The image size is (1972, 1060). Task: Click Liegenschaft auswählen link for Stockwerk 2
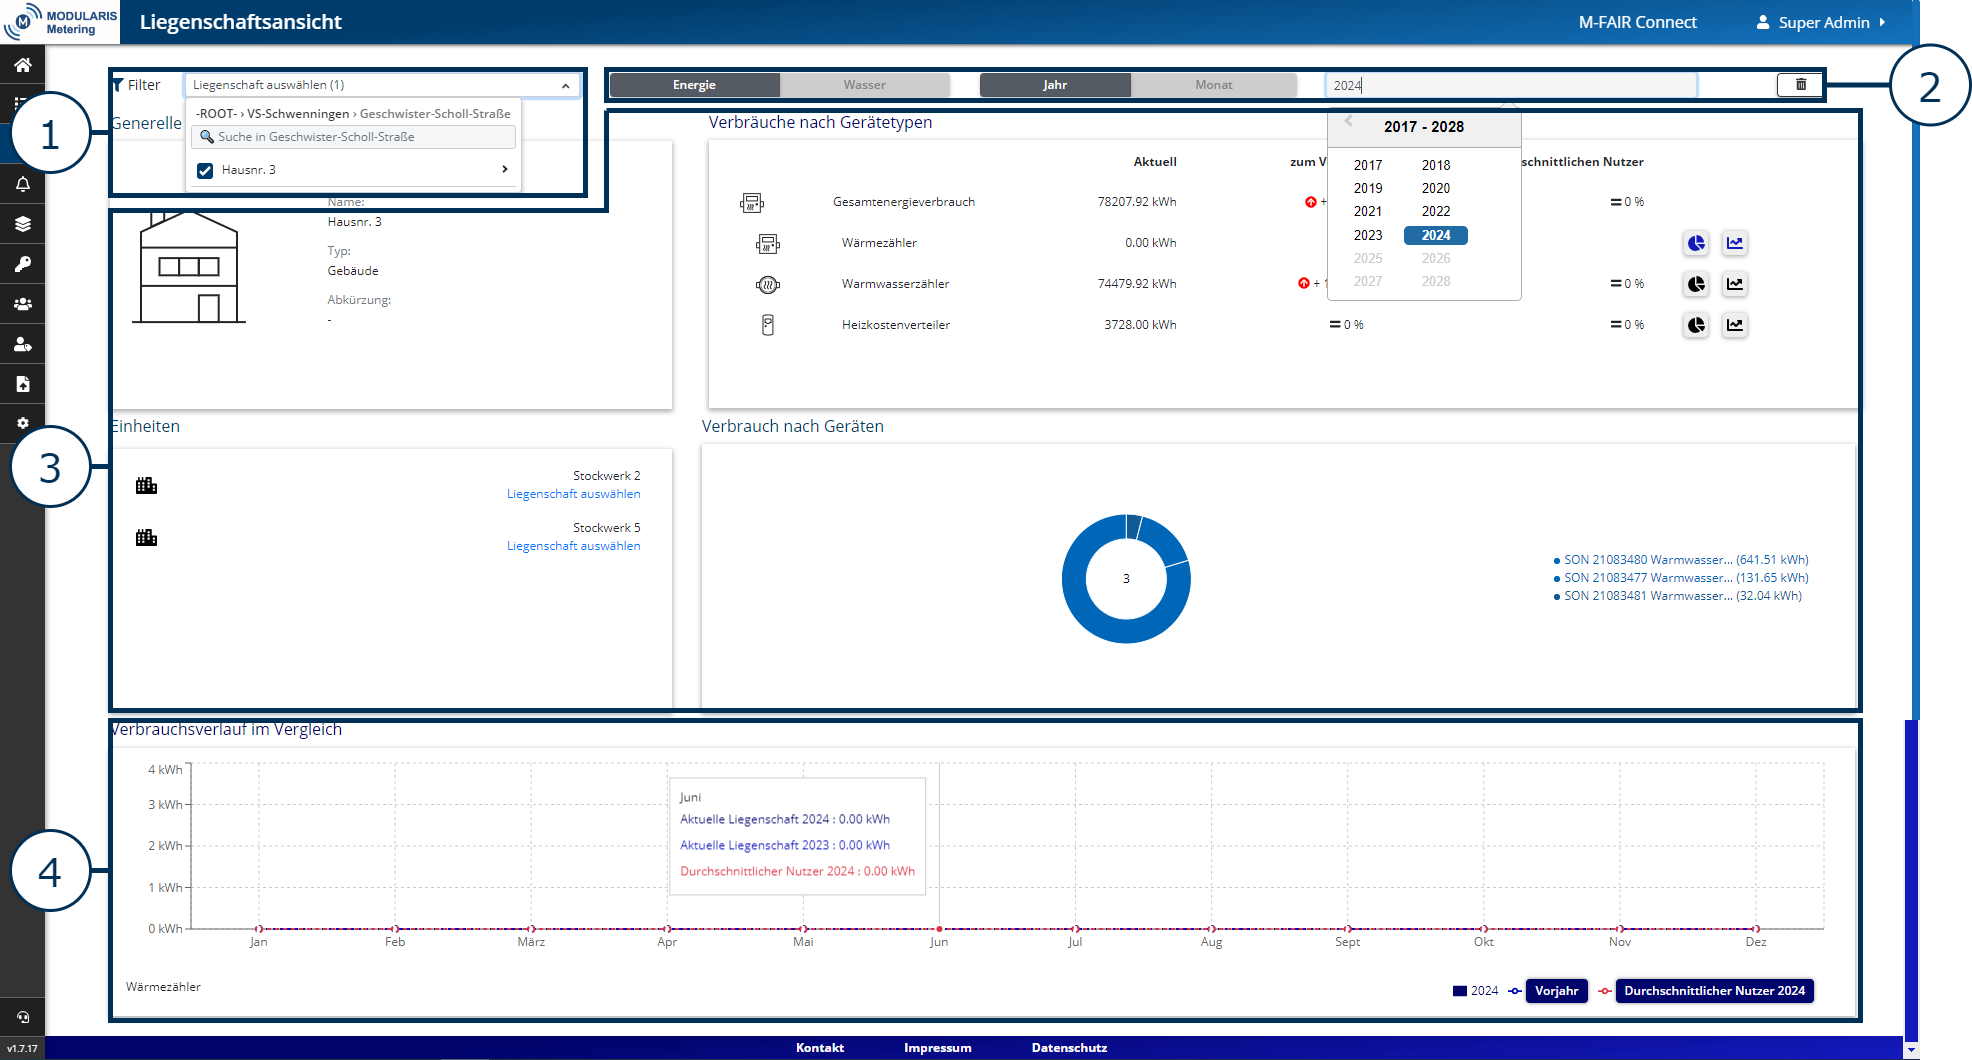tap(573, 494)
